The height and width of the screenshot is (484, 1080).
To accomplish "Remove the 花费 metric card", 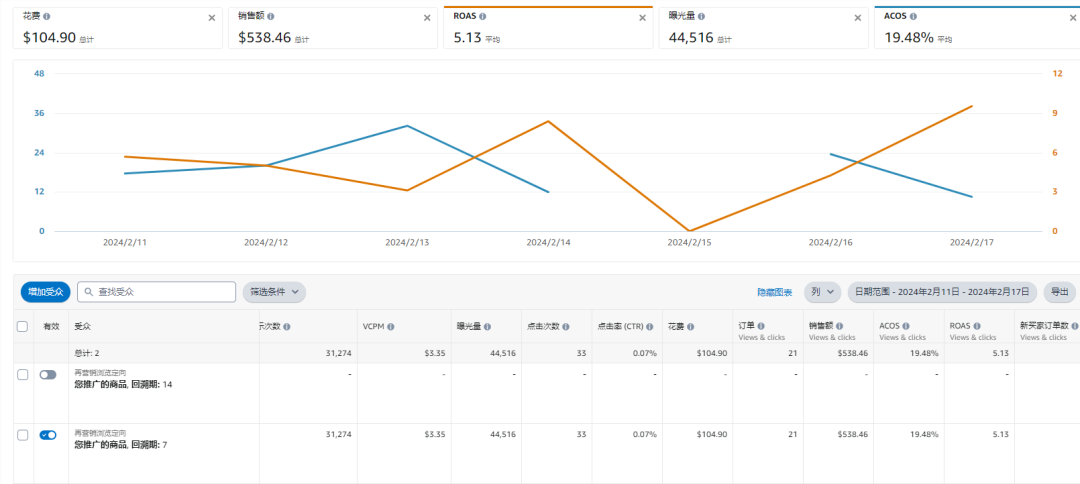I will (x=211, y=17).
